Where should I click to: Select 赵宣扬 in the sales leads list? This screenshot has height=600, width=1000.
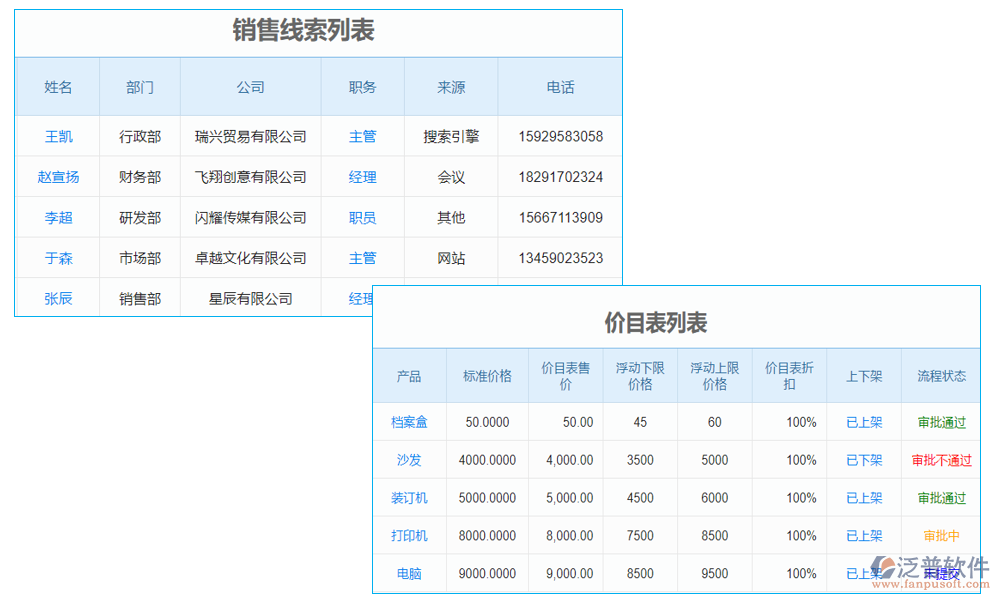[x=58, y=177]
